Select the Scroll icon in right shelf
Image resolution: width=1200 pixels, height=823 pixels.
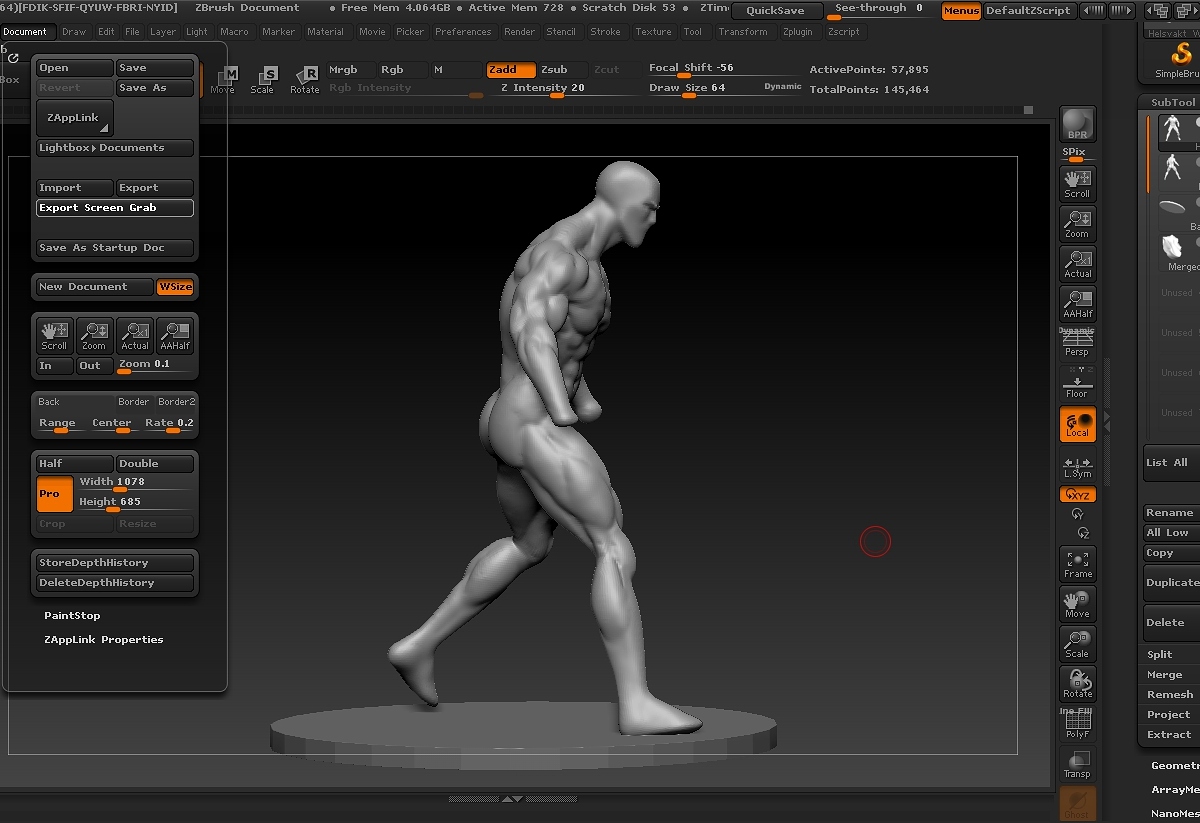1077,183
